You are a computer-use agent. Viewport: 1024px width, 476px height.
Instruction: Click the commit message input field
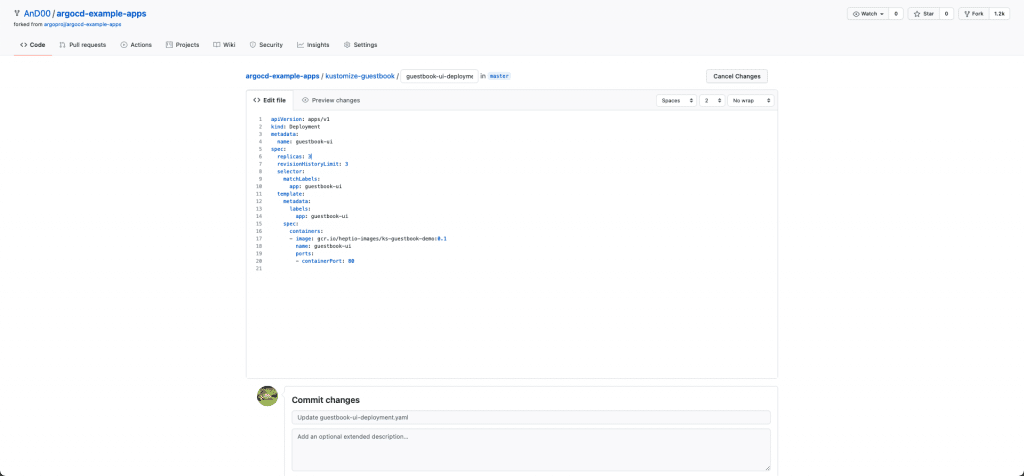(531, 417)
